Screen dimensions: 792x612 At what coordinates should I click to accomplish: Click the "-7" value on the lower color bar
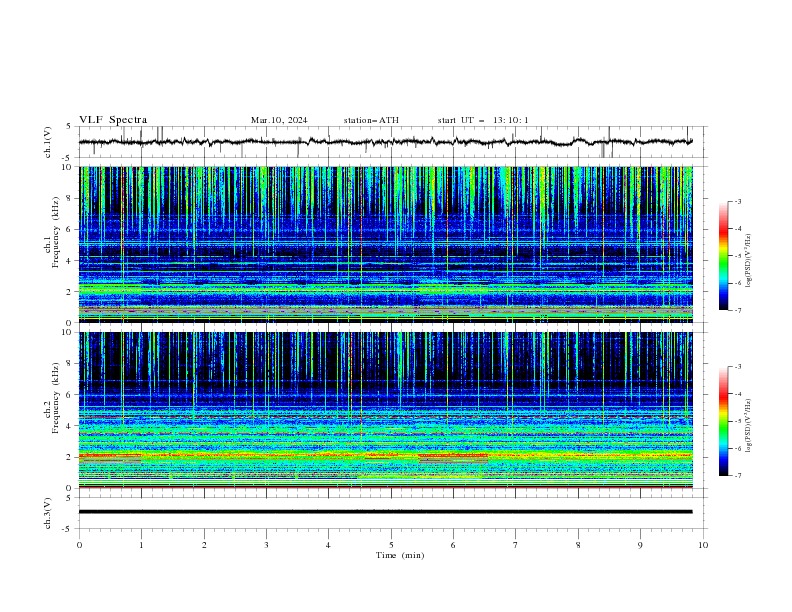point(738,476)
